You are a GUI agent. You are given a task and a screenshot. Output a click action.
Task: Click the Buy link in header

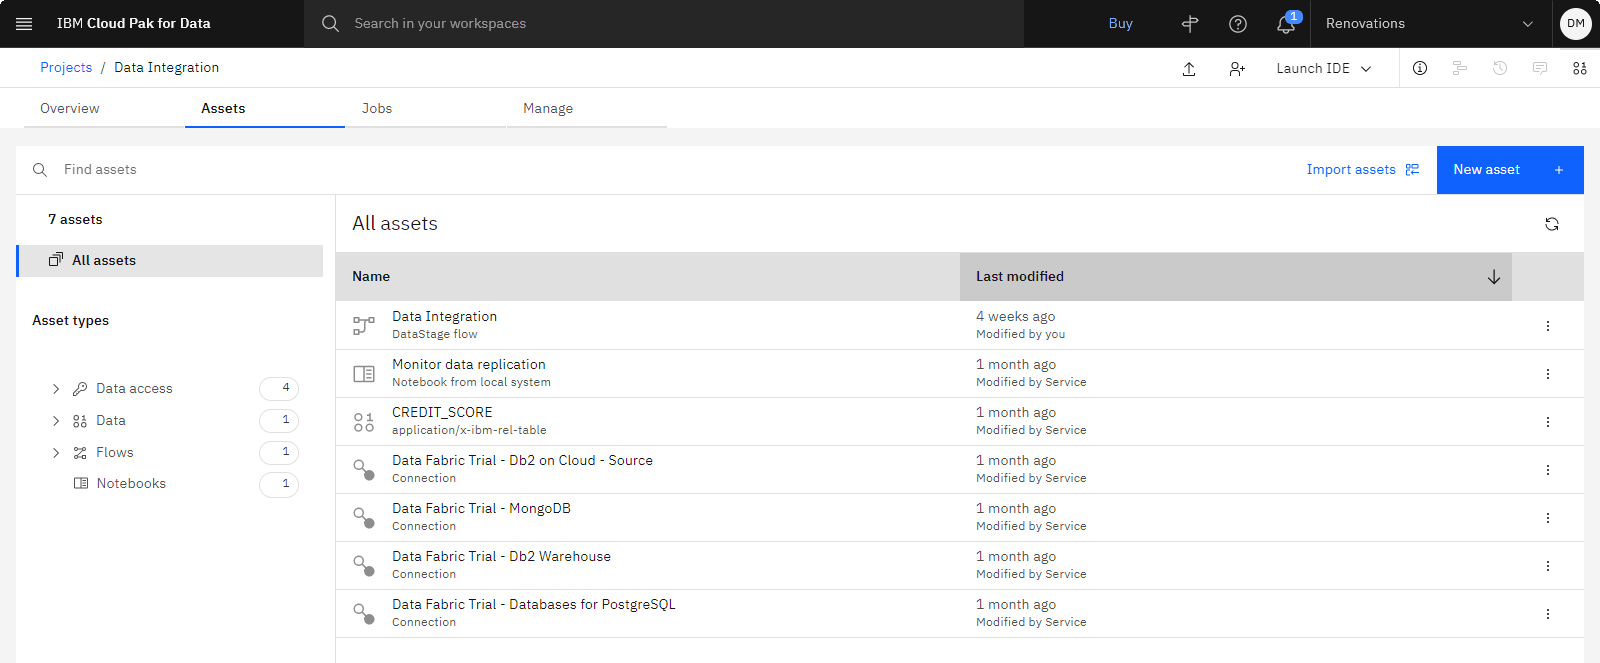[x=1120, y=24]
